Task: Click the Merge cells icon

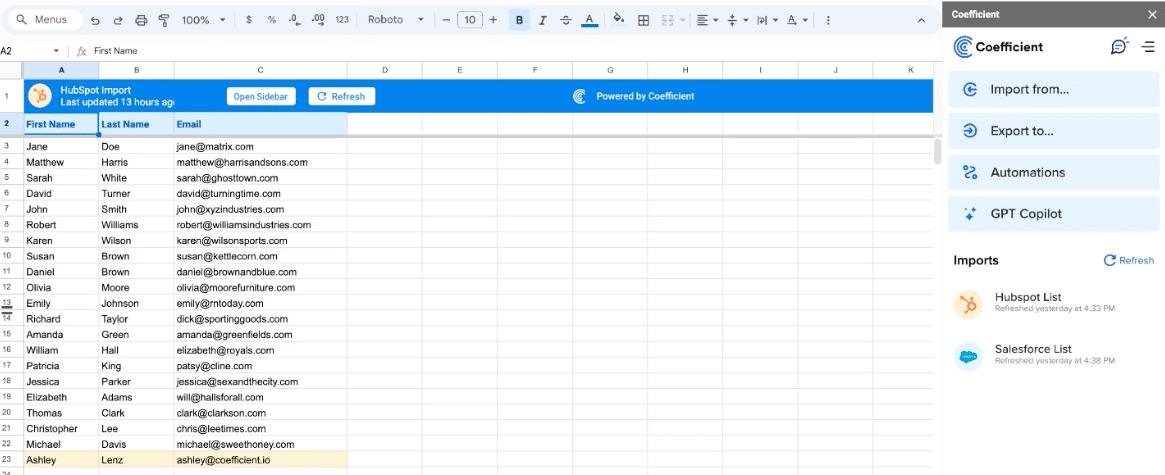Action: coord(667,20)
